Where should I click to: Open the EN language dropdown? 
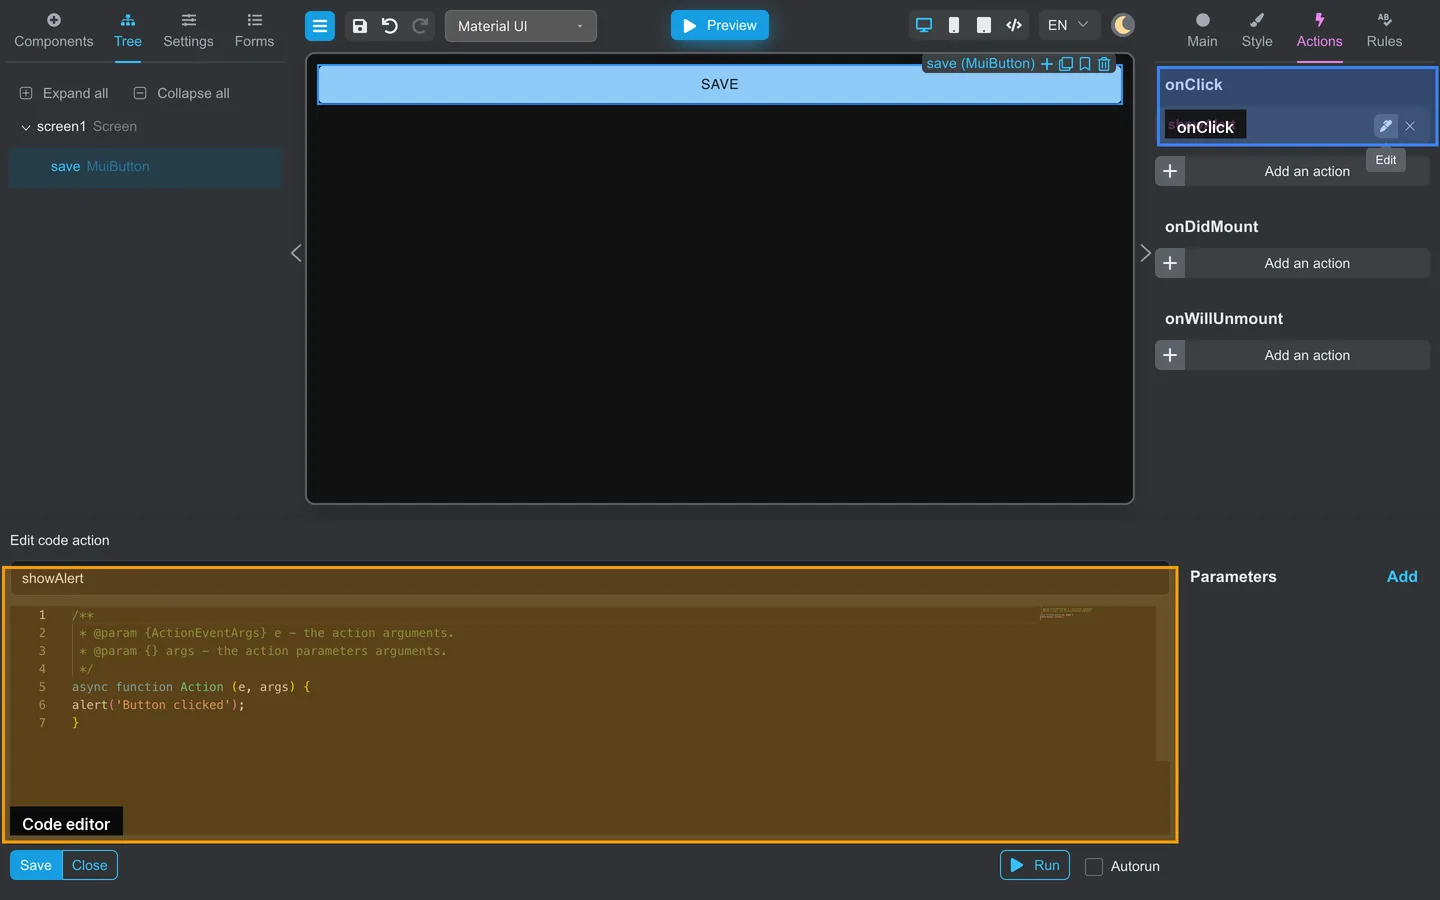coord(1069,25)
